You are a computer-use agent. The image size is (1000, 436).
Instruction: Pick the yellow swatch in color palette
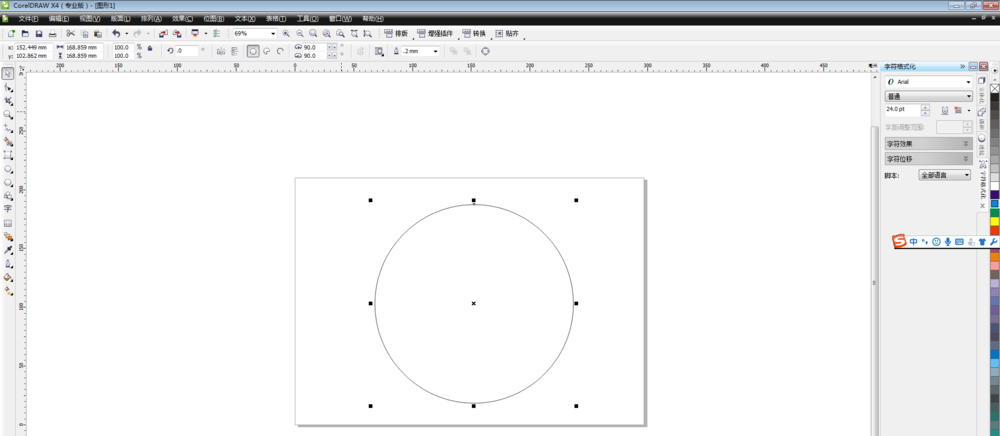click(x=995, y=221)
